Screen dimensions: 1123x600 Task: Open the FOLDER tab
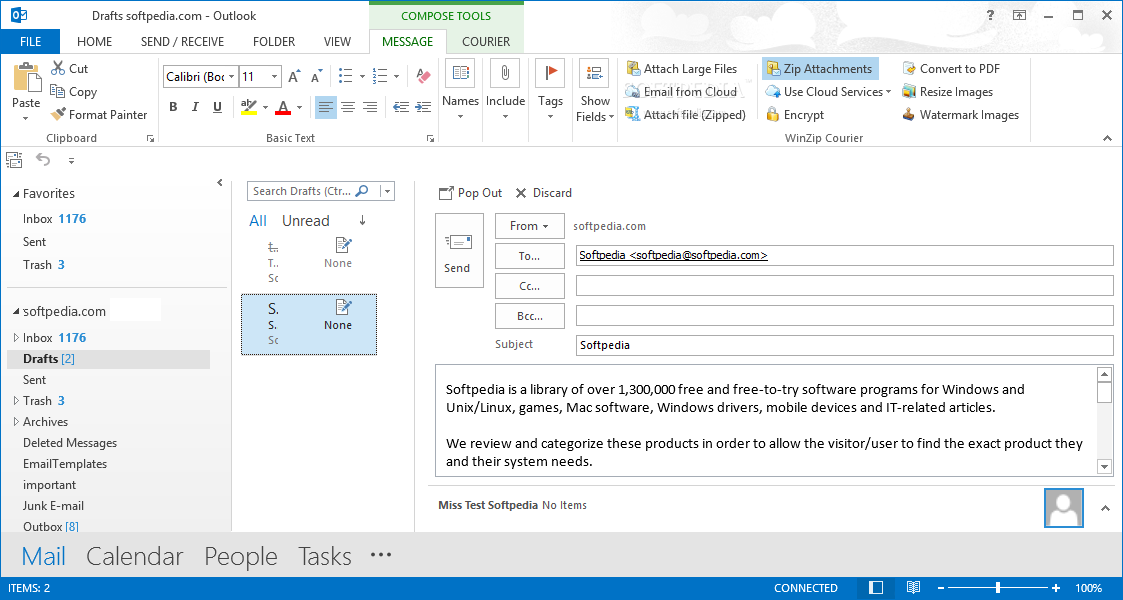tap(274, 42)
